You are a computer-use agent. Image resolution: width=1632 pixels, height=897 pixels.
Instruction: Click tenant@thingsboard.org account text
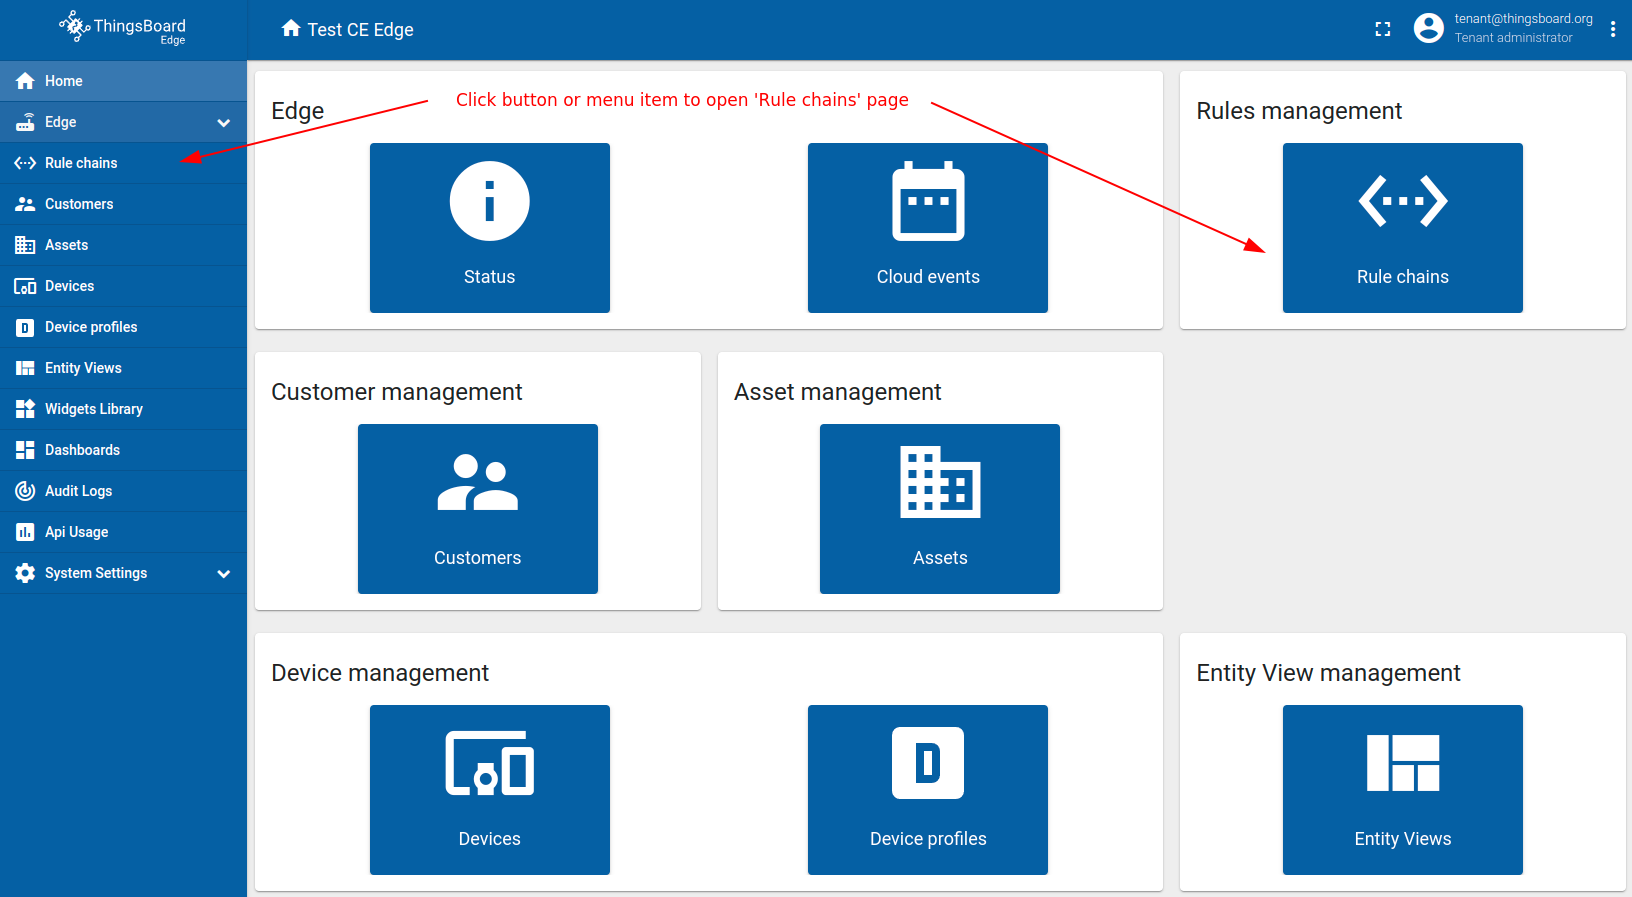(1523, 18)
